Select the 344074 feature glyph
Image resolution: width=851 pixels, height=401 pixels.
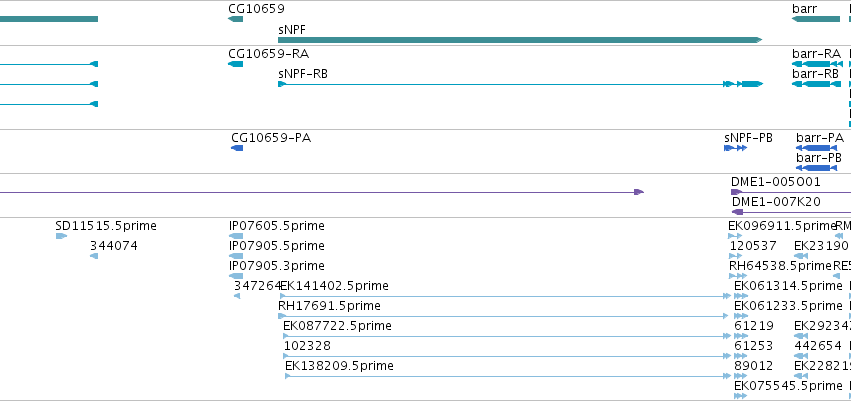pos(94,256)
